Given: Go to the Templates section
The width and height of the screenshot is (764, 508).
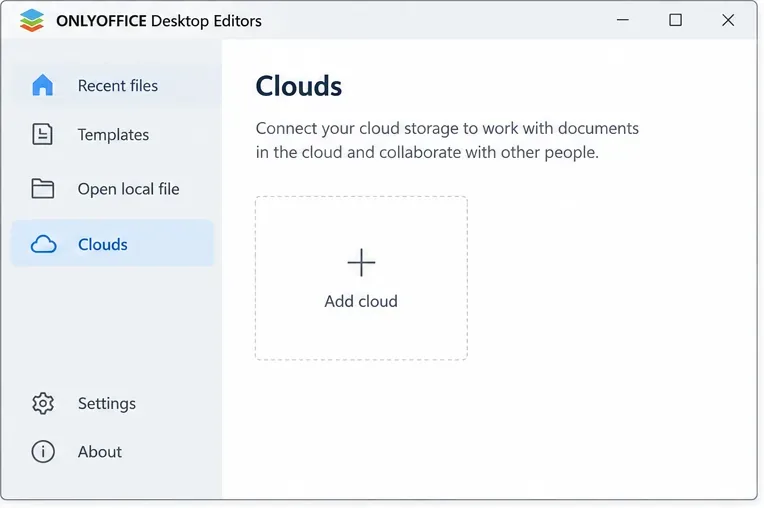Looking at the screenshot, I should 113,134.
